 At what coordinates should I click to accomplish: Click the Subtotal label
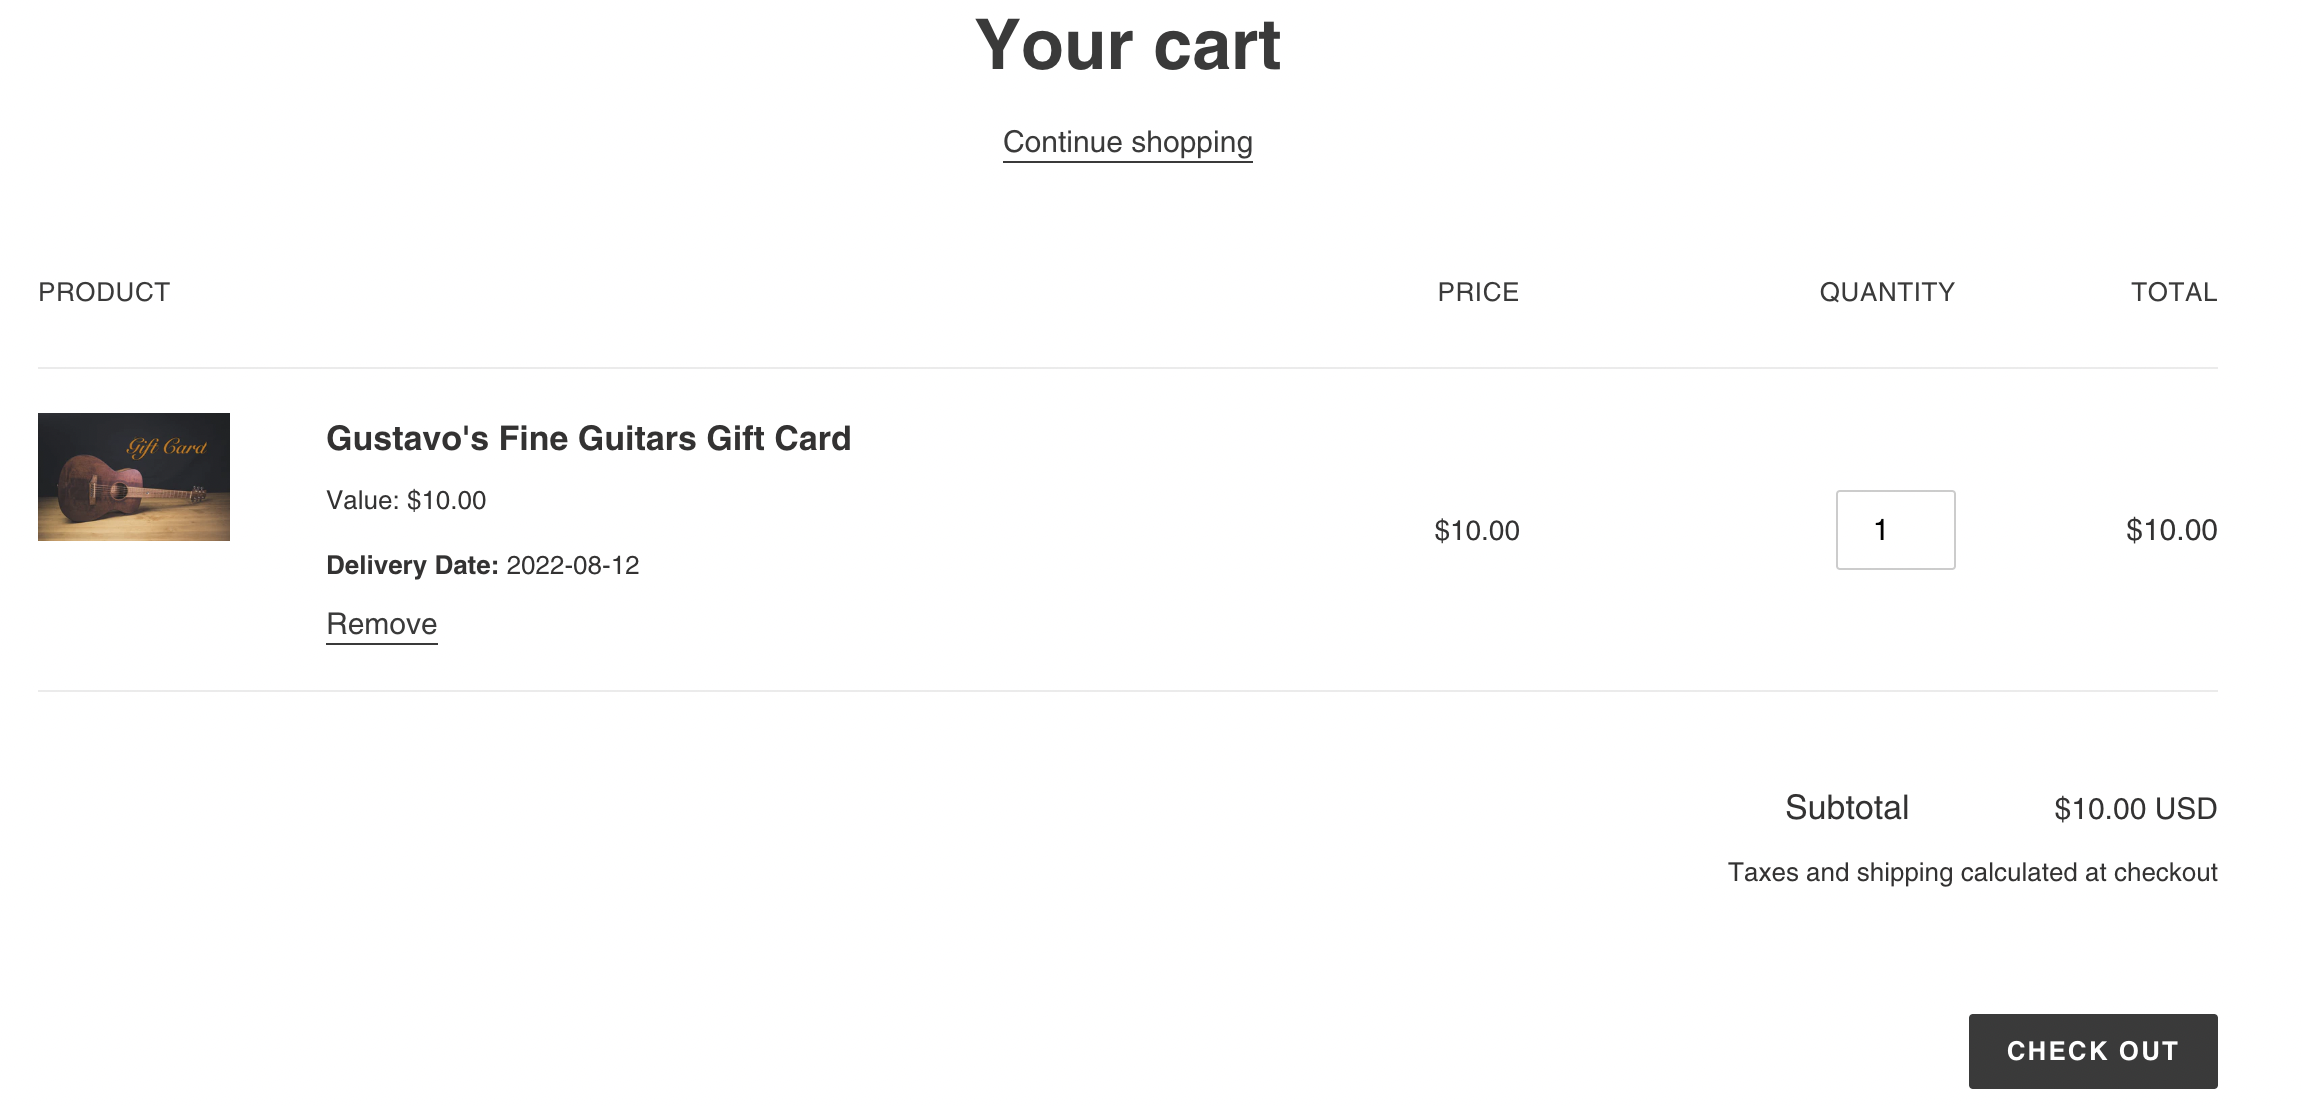[1846, 808]
